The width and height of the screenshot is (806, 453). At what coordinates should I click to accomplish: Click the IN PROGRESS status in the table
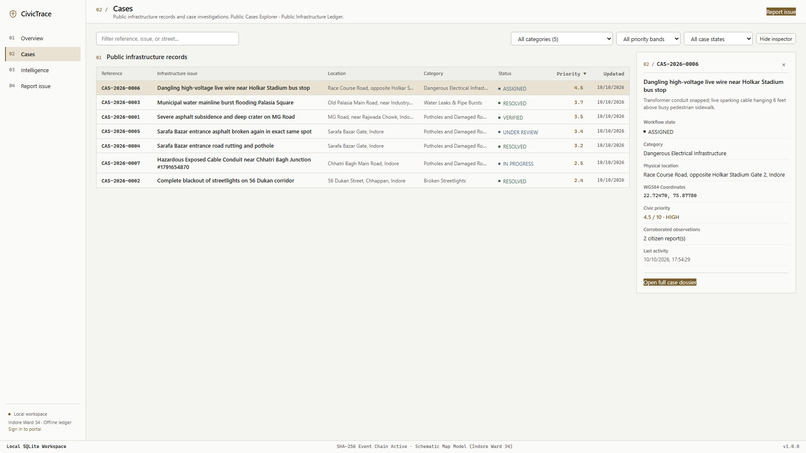pos(516,164)
